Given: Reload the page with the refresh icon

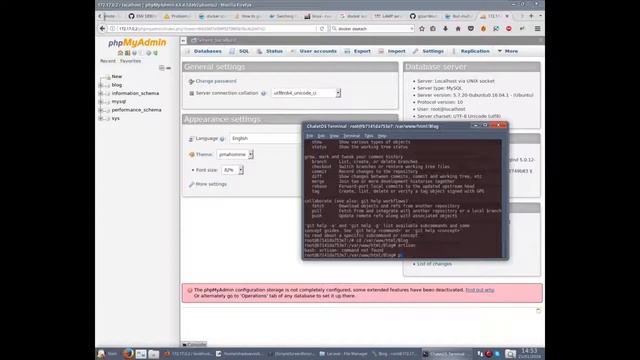Looking at the screenshot, I should [x=322, y=29].
